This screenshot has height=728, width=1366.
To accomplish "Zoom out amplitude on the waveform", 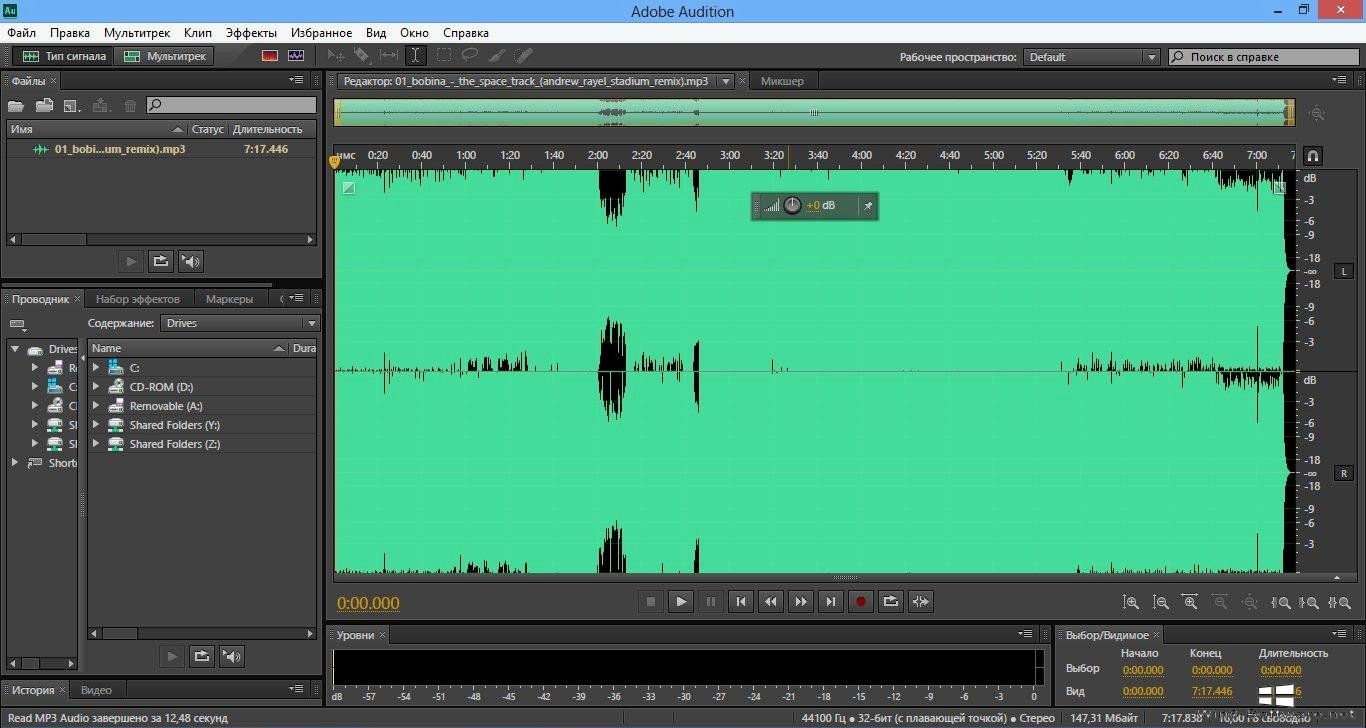I will (x=1161, y=603).
